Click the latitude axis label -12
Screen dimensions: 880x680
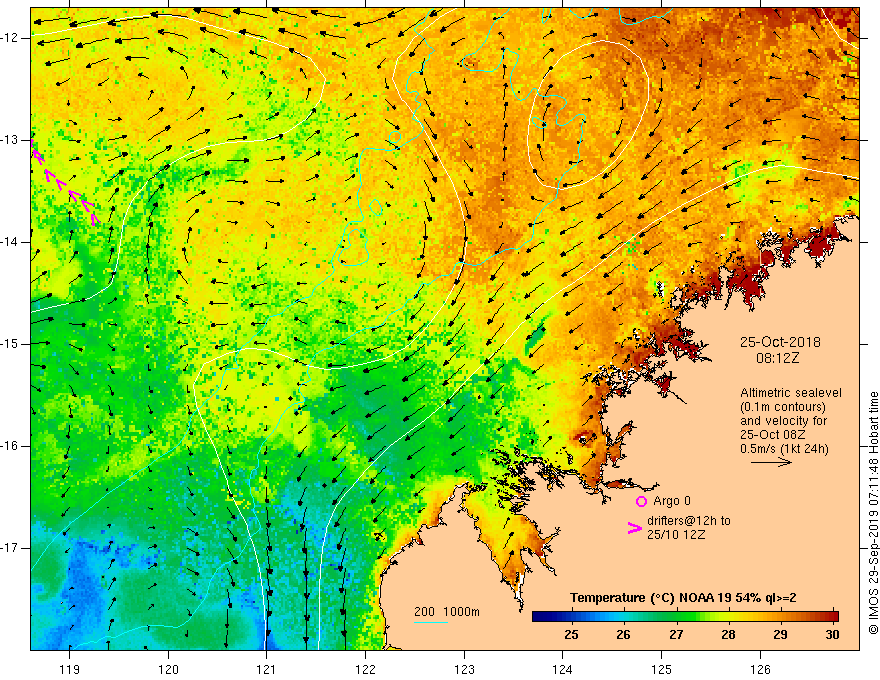10,38
